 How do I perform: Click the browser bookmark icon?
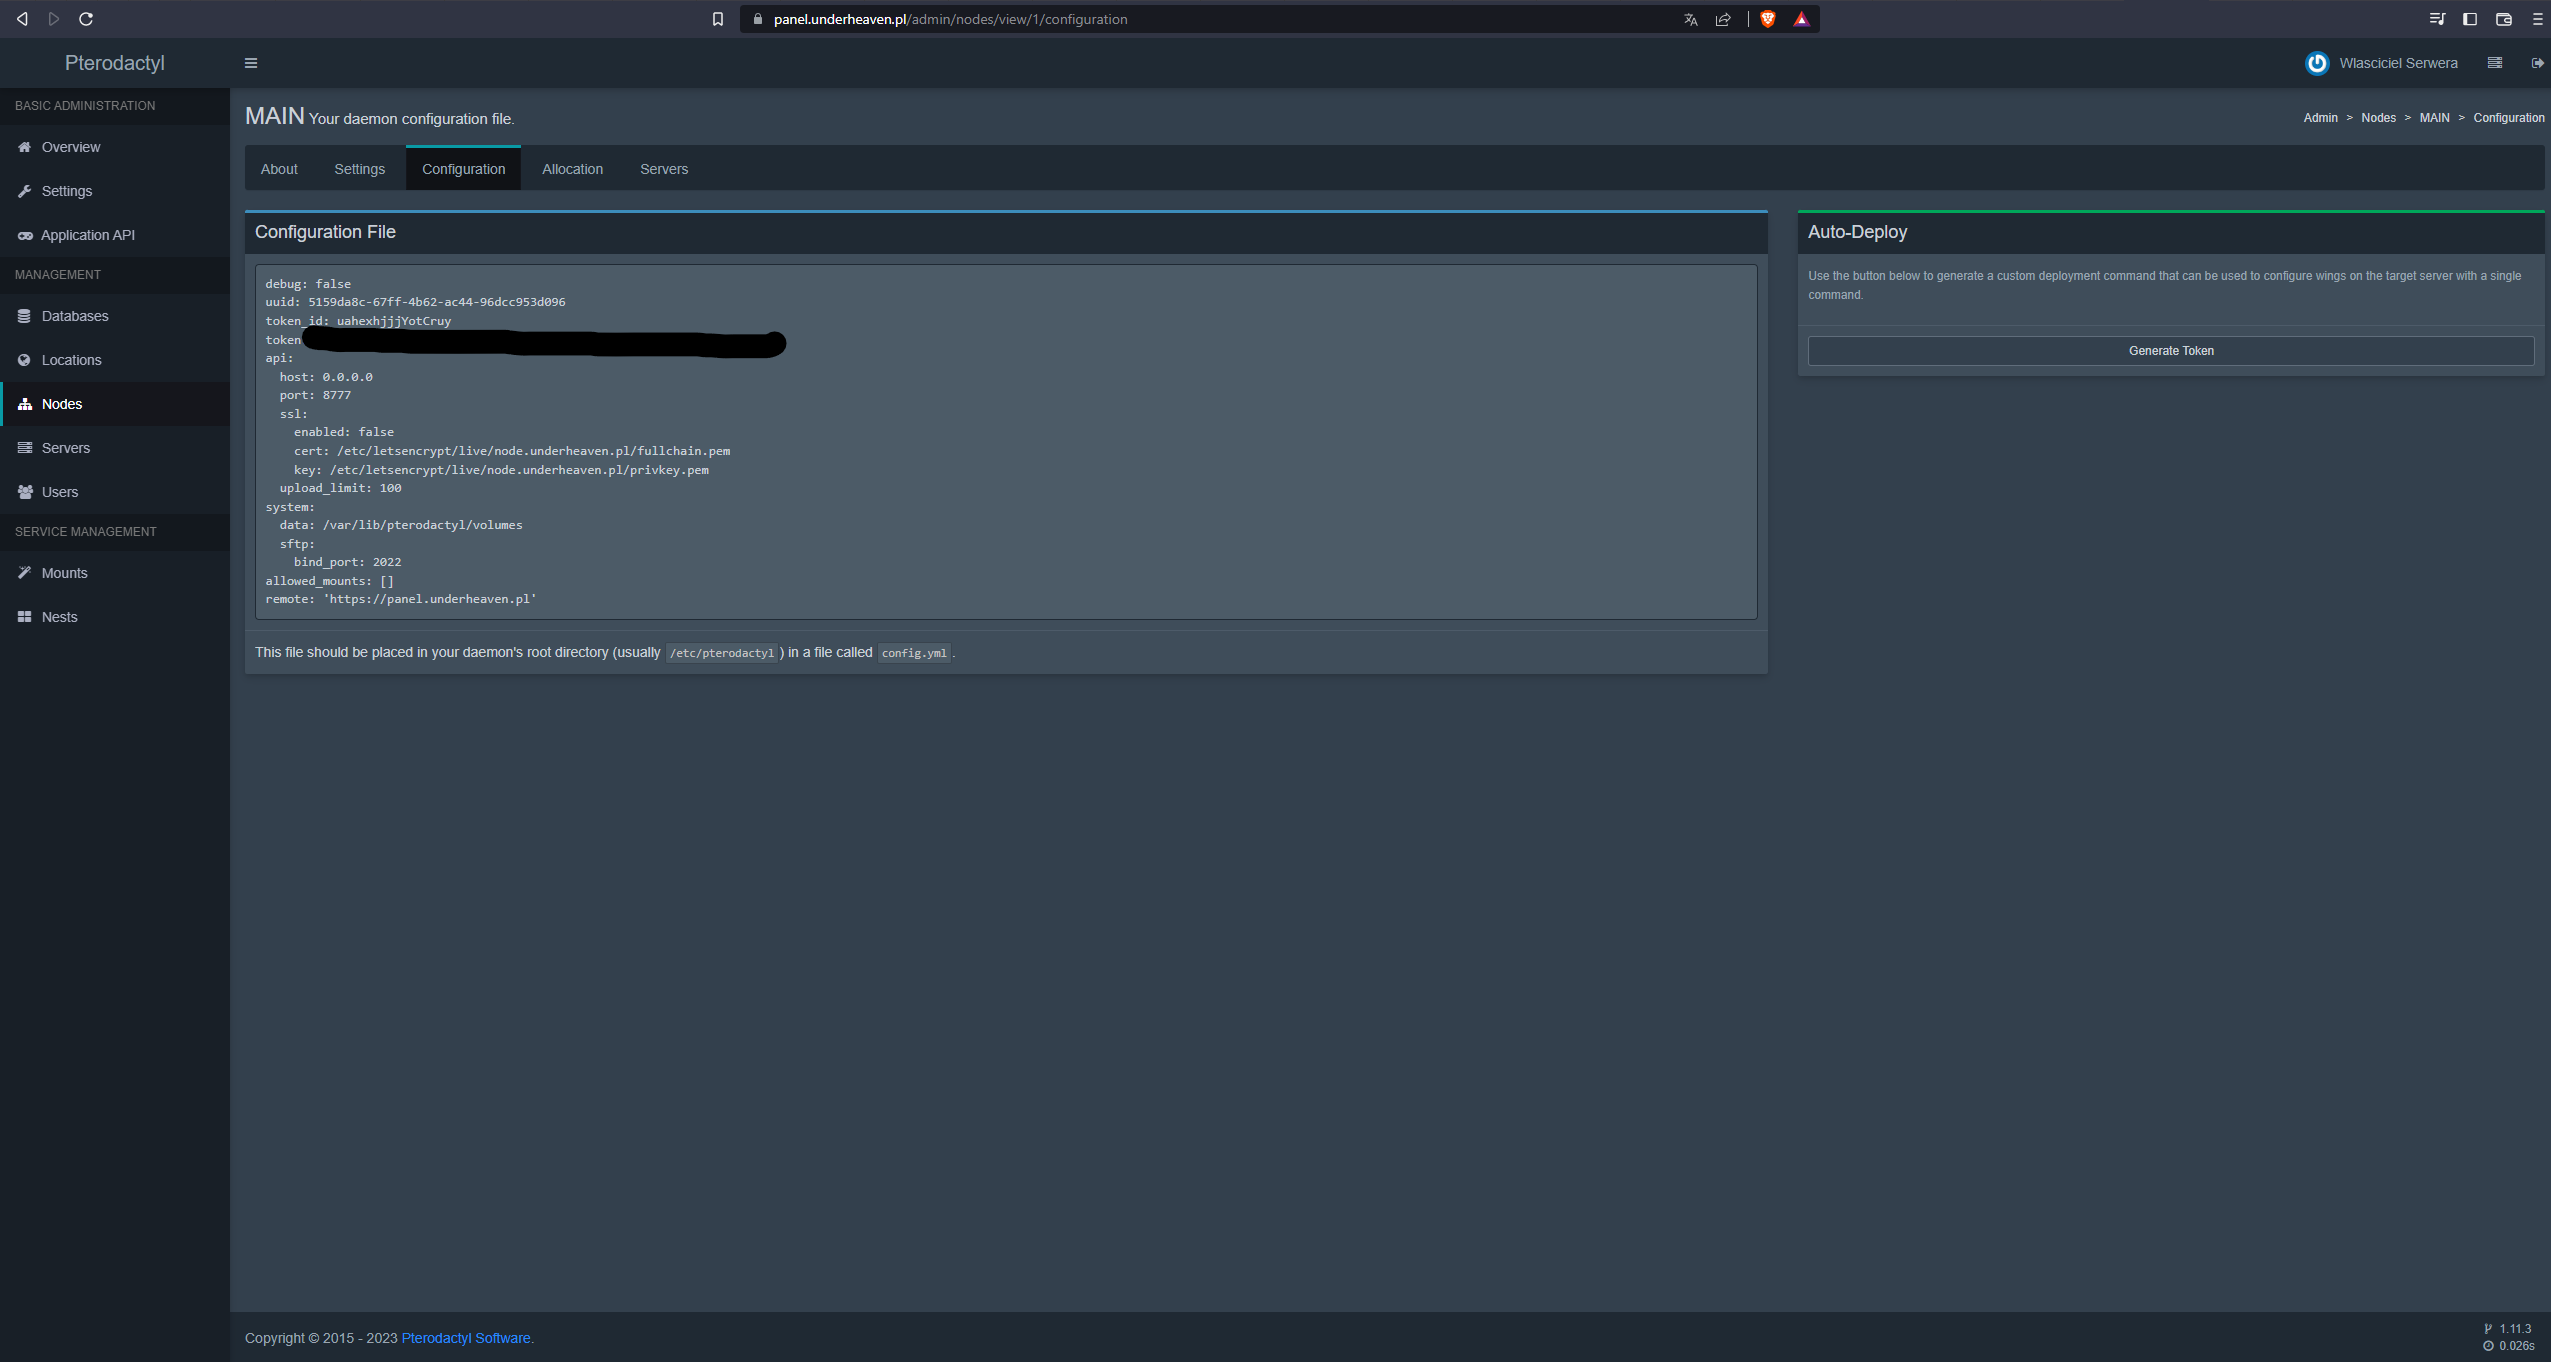click(717, 19)
